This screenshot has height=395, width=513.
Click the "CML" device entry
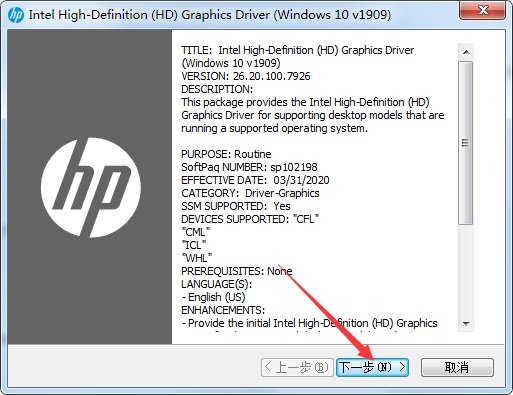[196, 232]
